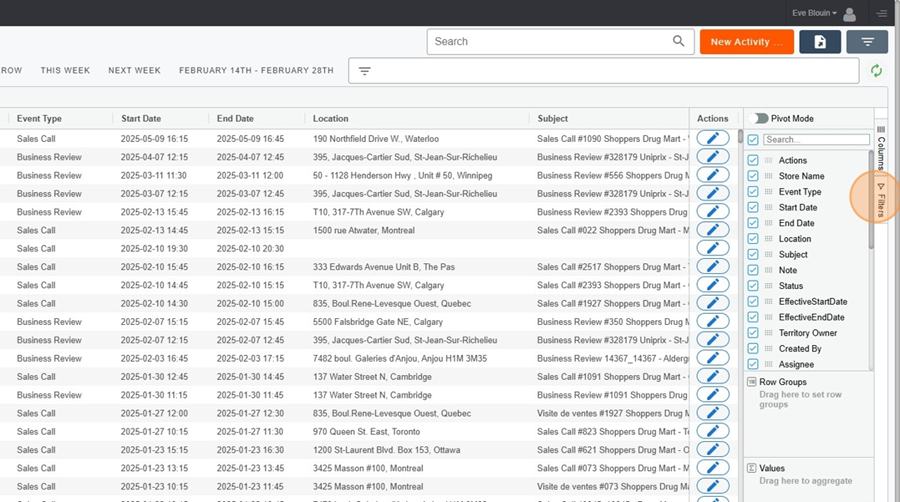Click the magnifier icon in Search box
900x502 pixels.
coord(678,41)
